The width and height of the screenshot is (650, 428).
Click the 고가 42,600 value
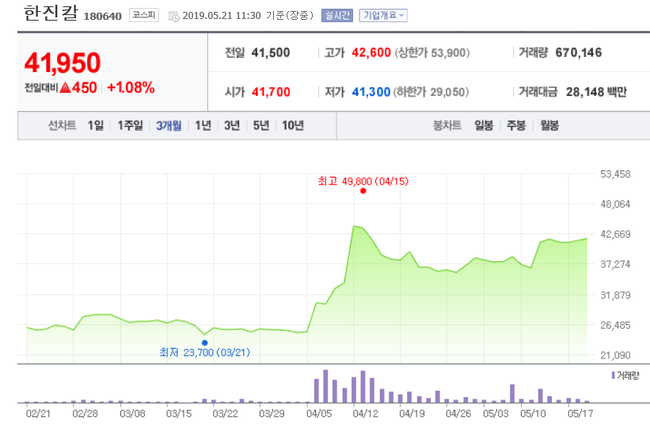pos(371,53)
